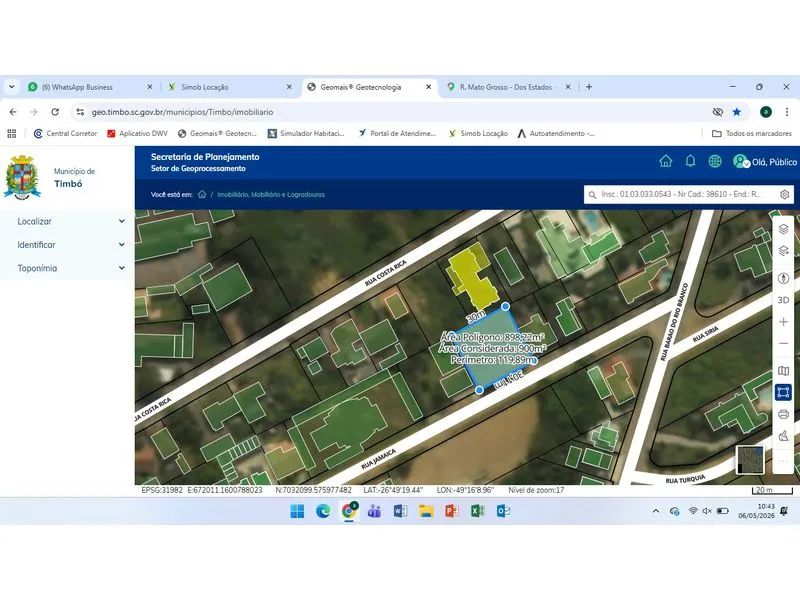Image resolution: width=800 pixels, height=600 pixels.
Task: Open the folded map icon tool
Action: point(783,370)
